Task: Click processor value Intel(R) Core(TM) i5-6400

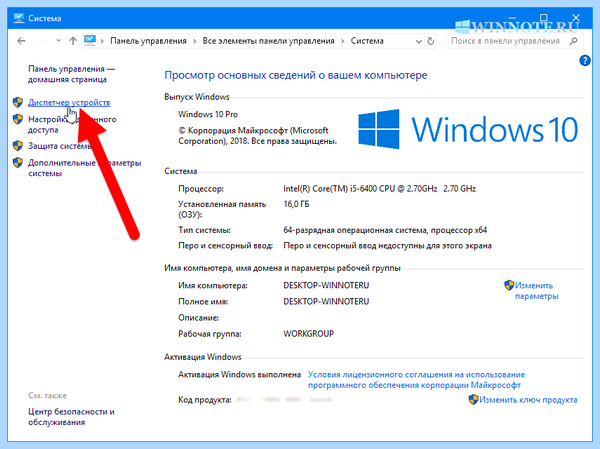Action: [x=379, y=189]
